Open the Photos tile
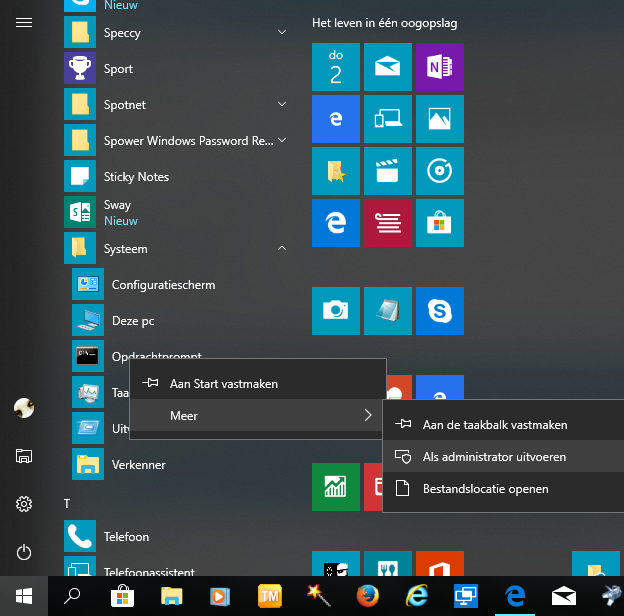The image size is (624, 616). (440, 119)
